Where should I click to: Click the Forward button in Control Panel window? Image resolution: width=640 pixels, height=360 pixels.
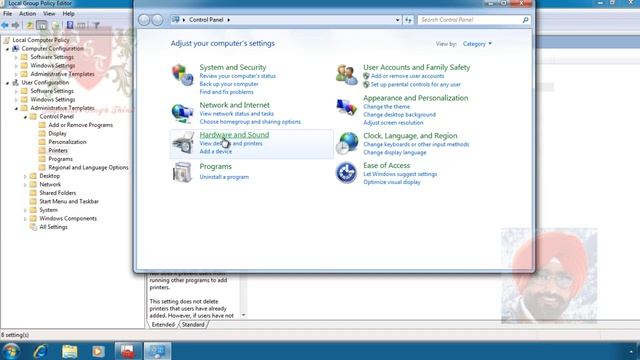(157, 20)
